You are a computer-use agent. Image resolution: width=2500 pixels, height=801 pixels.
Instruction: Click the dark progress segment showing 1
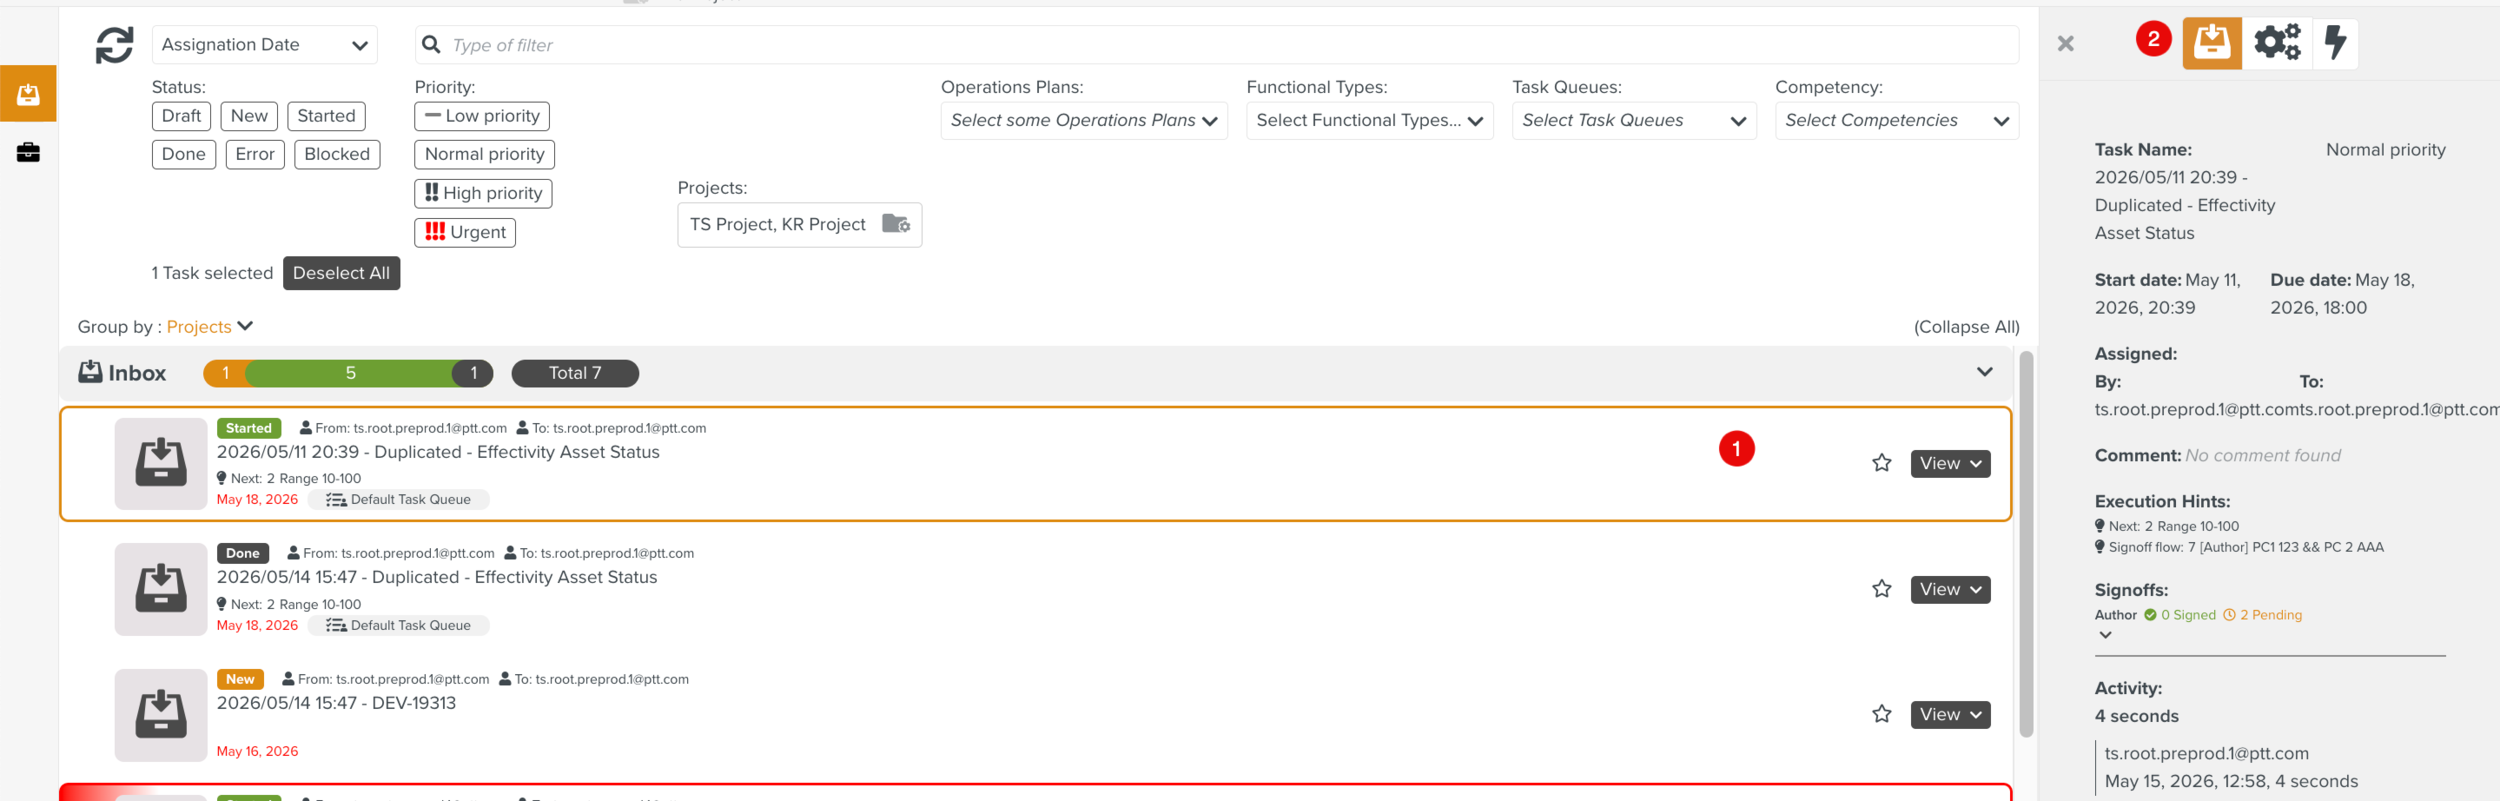tap(474, 373)
